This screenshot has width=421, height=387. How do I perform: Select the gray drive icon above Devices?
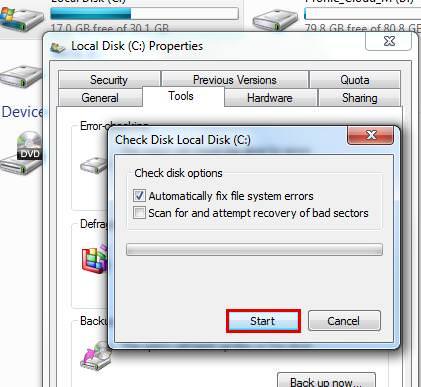click(21, 77)
